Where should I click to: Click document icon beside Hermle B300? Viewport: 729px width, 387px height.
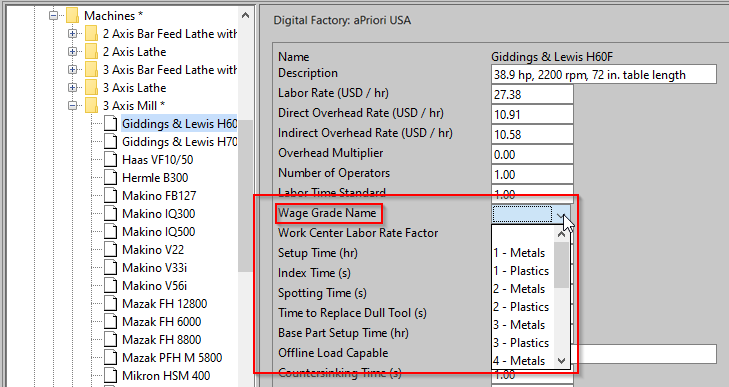(x=110, y=178)
